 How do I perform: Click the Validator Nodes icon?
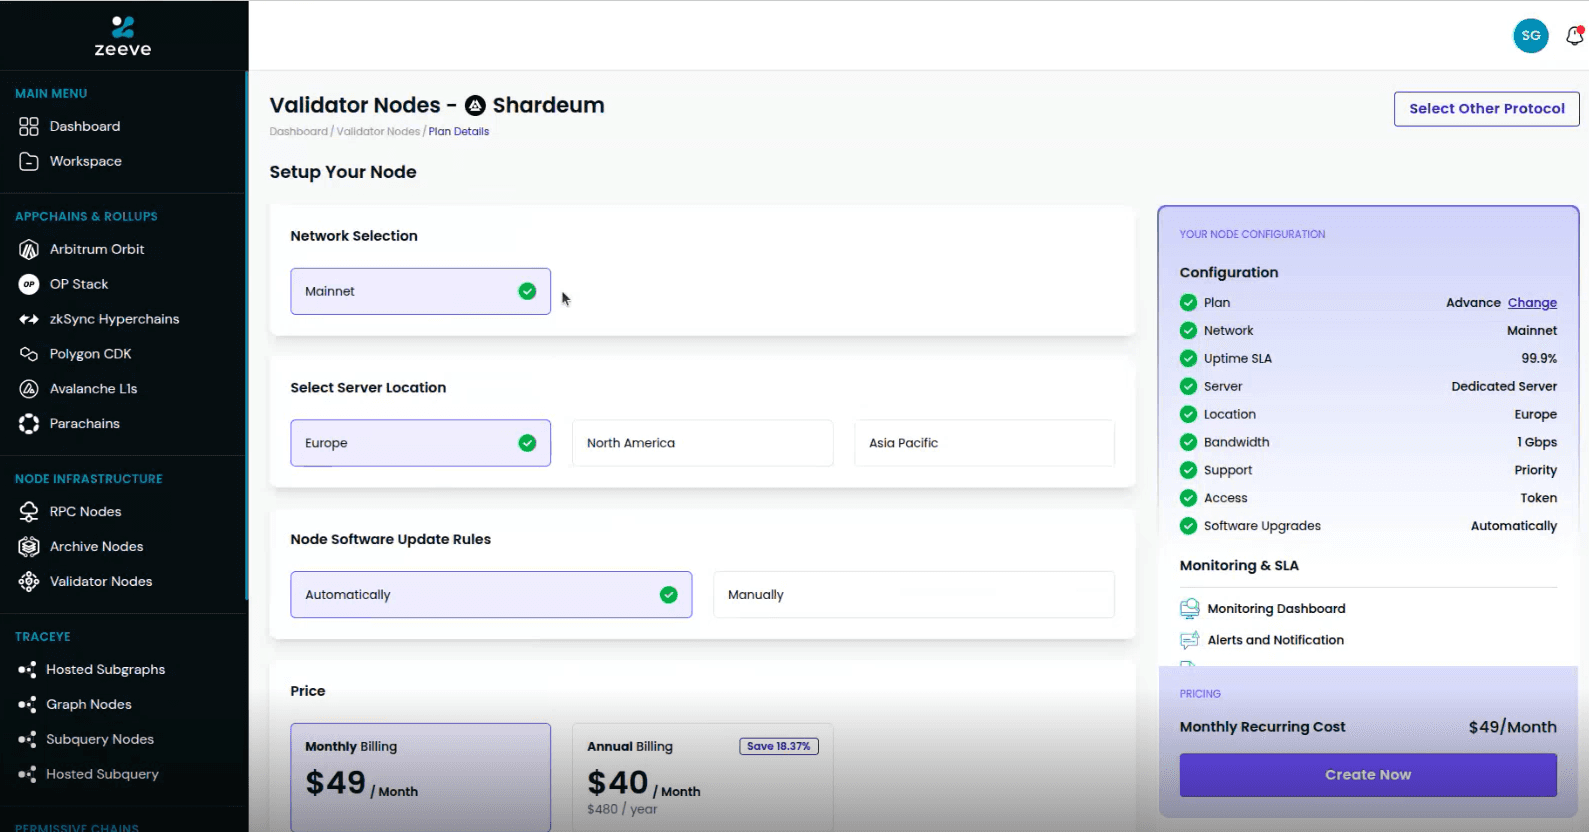click(29, 582)
